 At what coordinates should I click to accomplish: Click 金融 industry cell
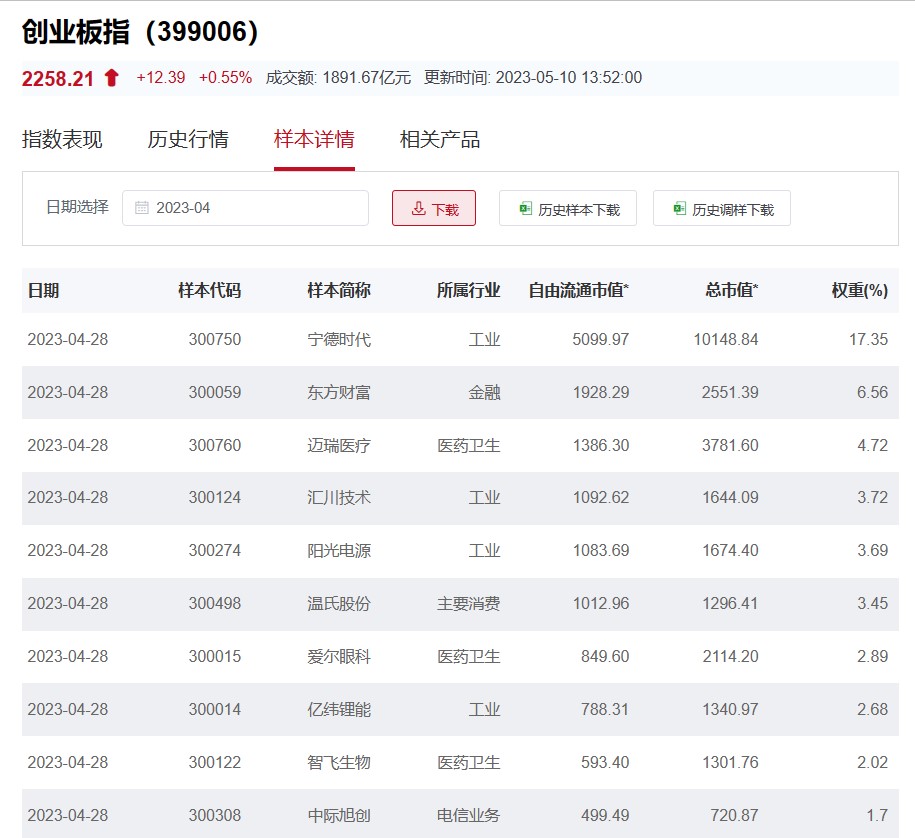[484, 393]
